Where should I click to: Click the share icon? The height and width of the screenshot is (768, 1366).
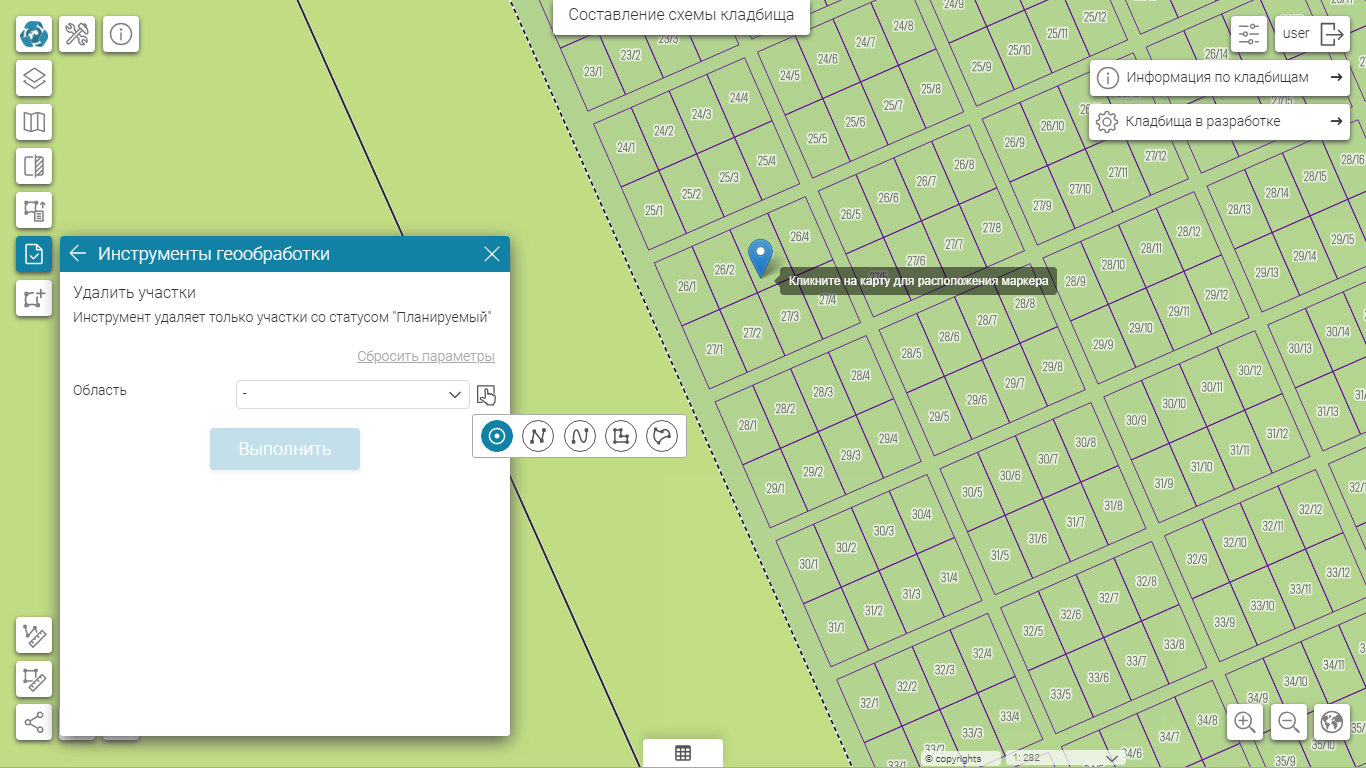pyautogui.click(x=34, y=722)
